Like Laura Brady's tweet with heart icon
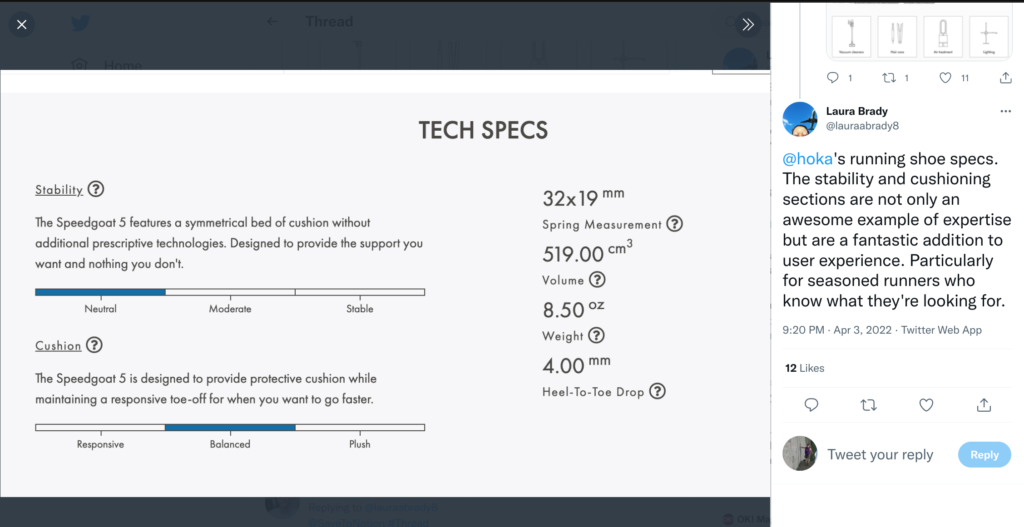 click(926, 405)
